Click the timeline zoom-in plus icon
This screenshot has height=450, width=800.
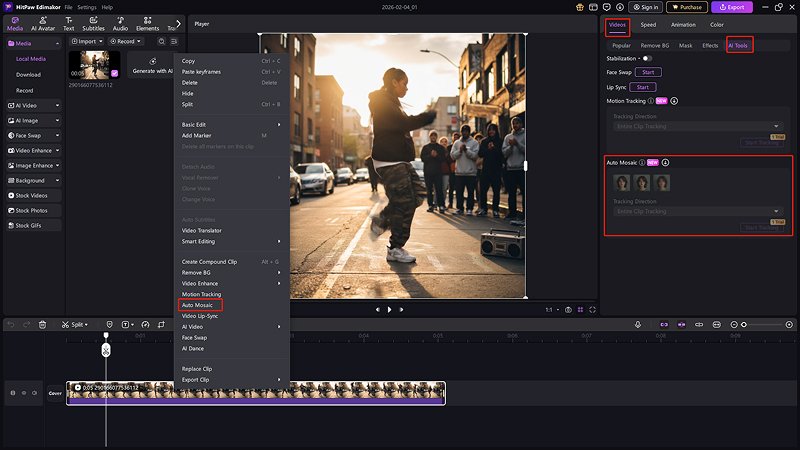tap(789, 324)
